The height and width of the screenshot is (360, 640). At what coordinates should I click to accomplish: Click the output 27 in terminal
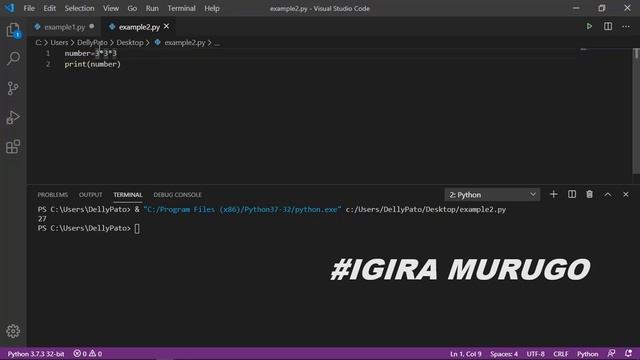pyautogui.click(x=42, y=219)
